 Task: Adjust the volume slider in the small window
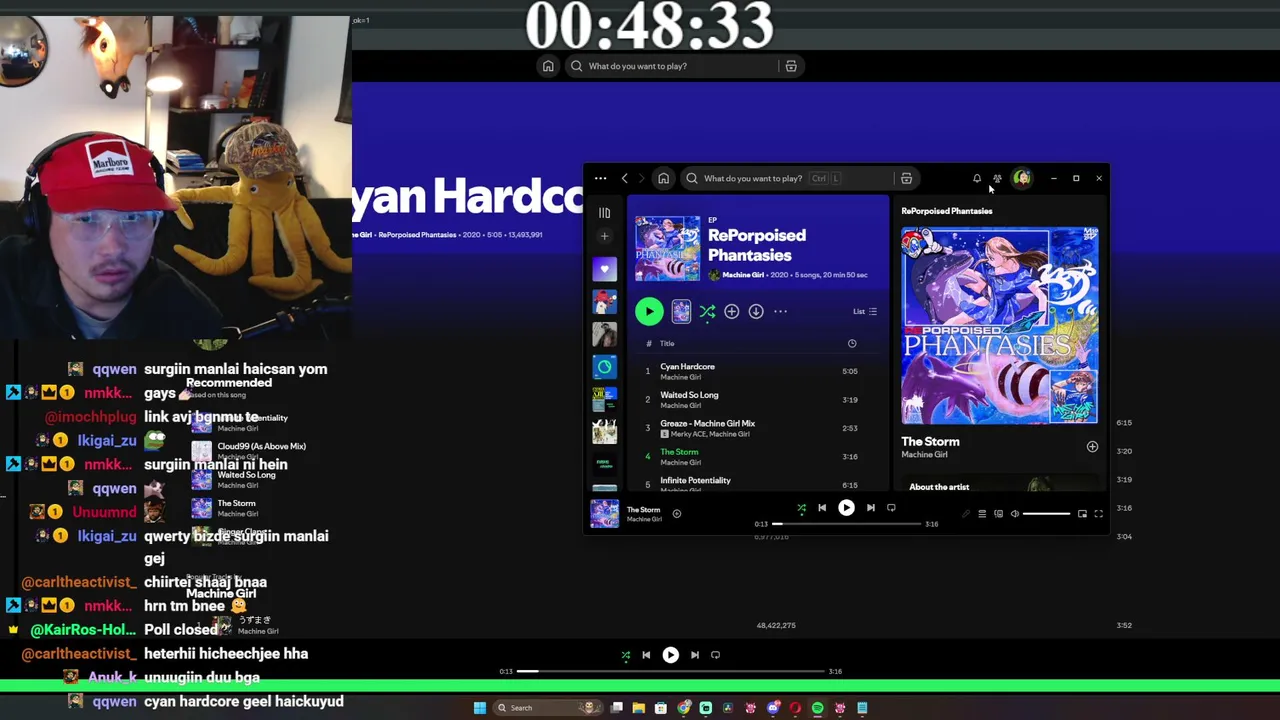(1046, 514)
